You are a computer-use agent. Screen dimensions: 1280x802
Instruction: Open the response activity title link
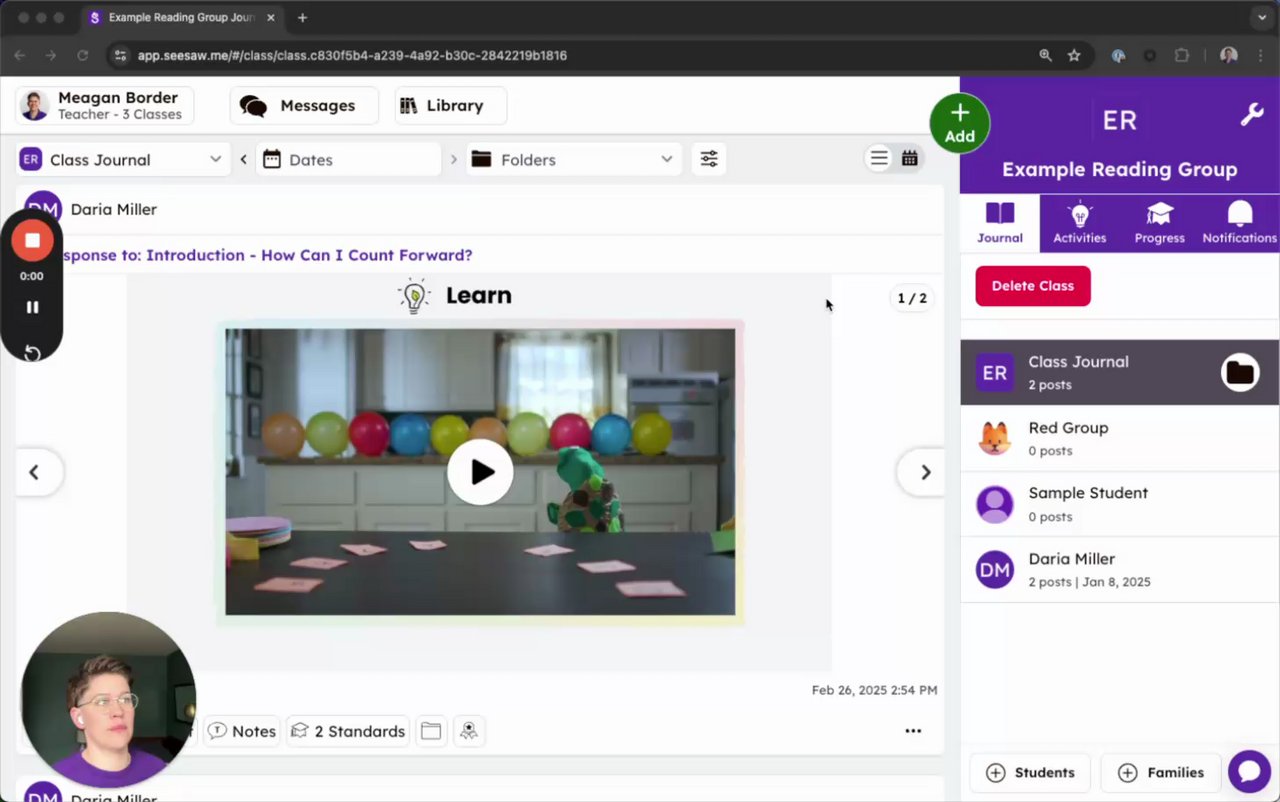tap(266, 255)
